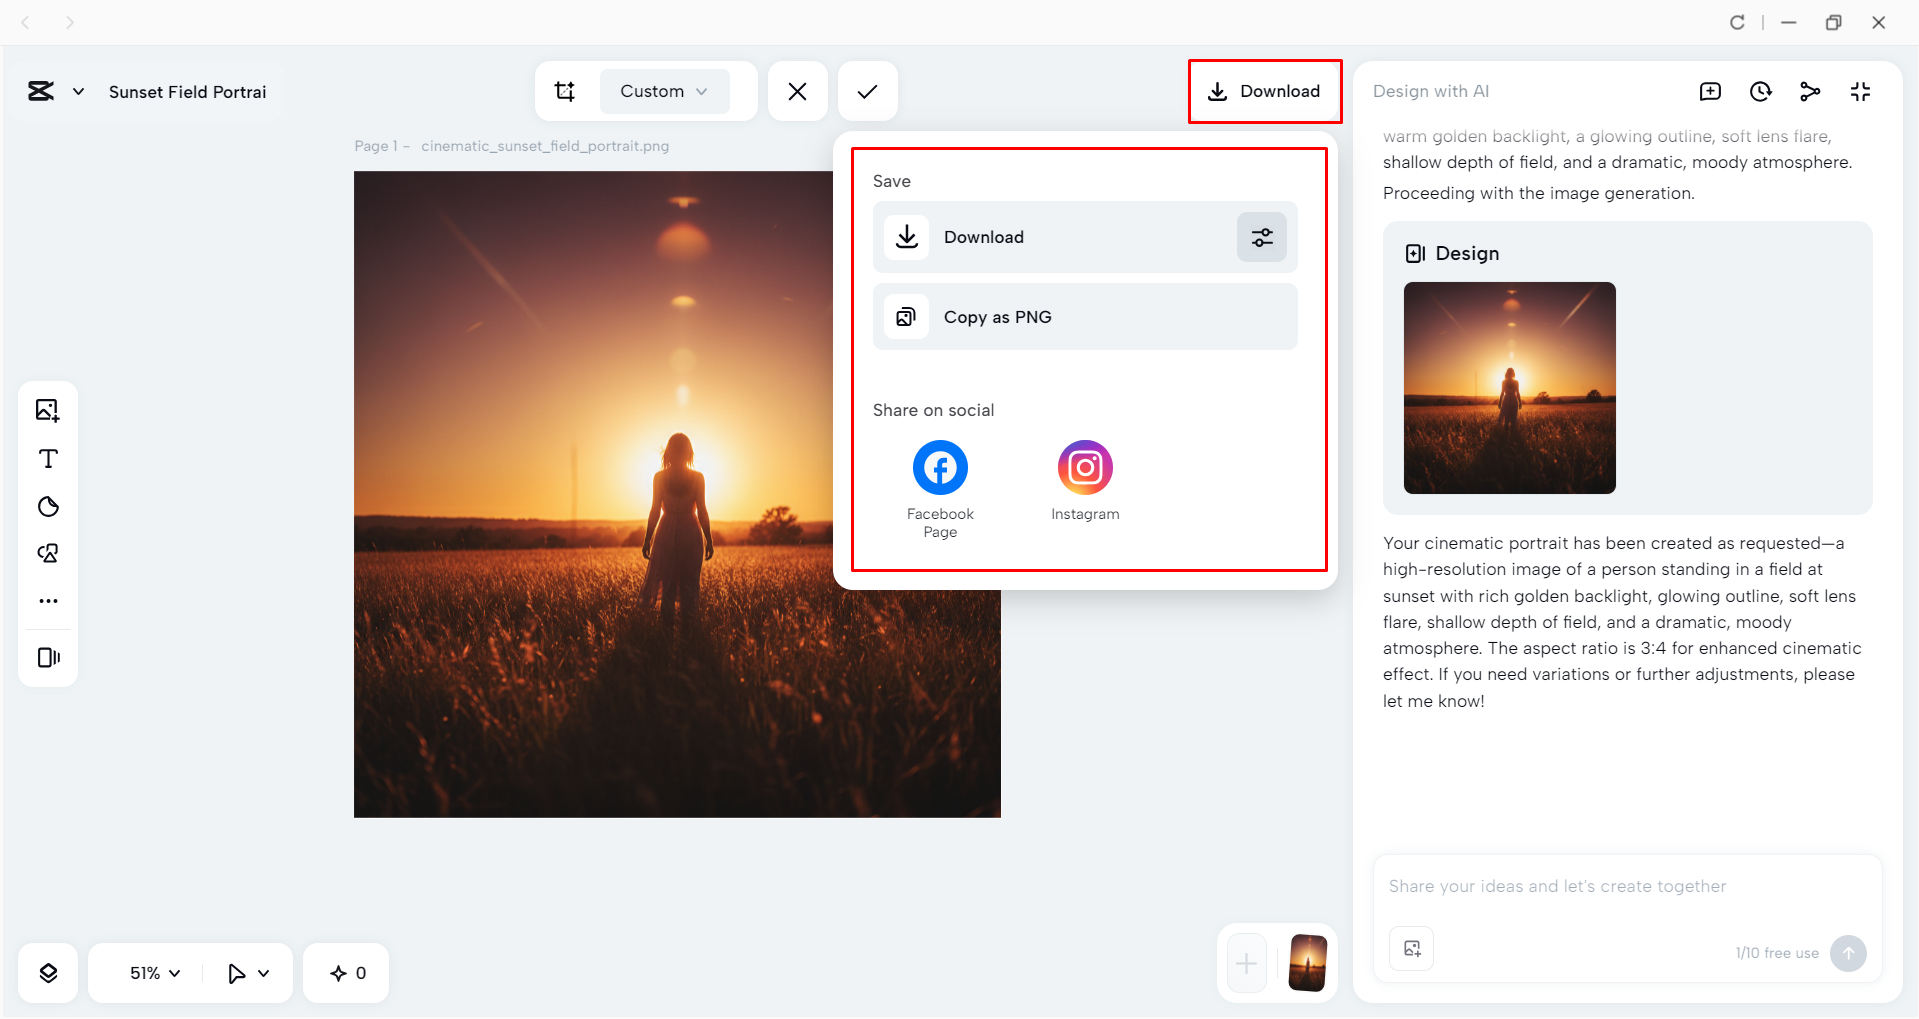Open the generated Design thumbnail
Screen dimensions: 1919x1019
[x=1509, y=388]
